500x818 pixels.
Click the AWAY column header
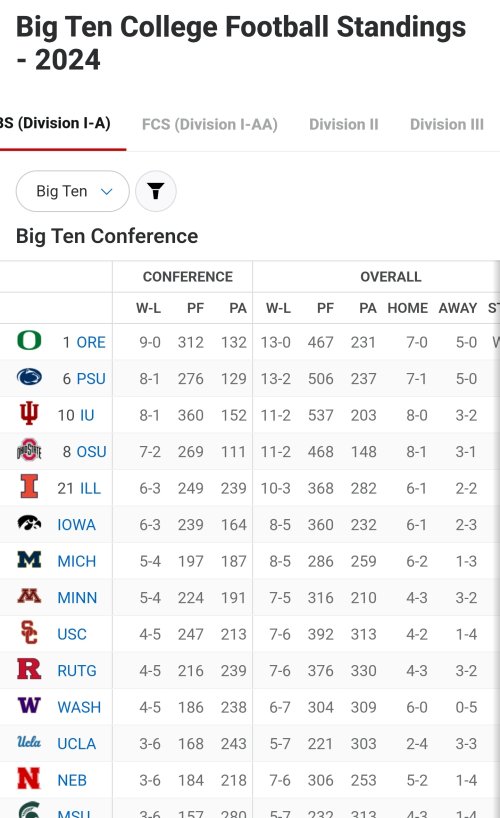tap(458, 308)
